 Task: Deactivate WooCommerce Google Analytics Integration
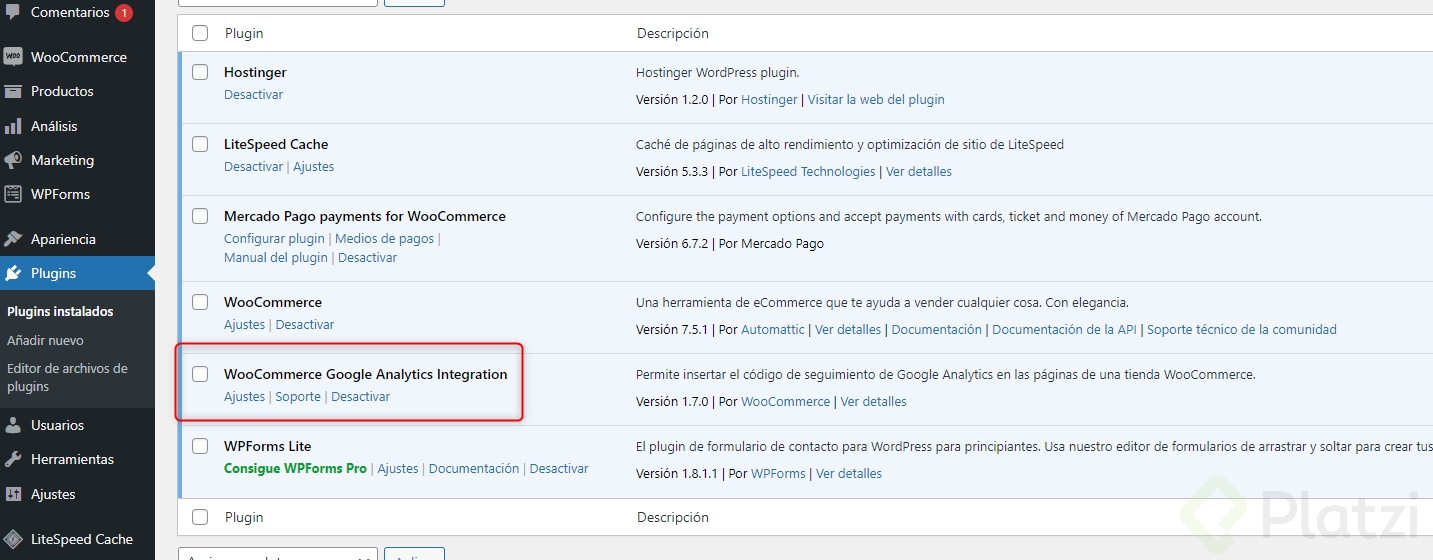pyautogui.click(x=361, y=397)
